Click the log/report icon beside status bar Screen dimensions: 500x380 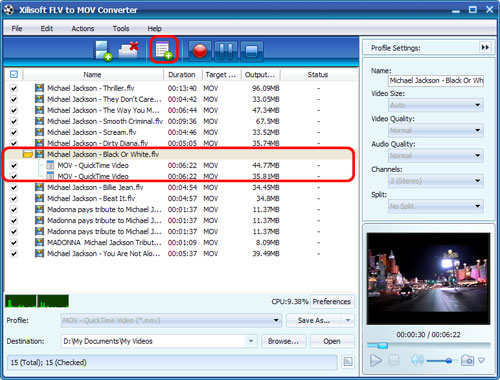click(348, 362)
